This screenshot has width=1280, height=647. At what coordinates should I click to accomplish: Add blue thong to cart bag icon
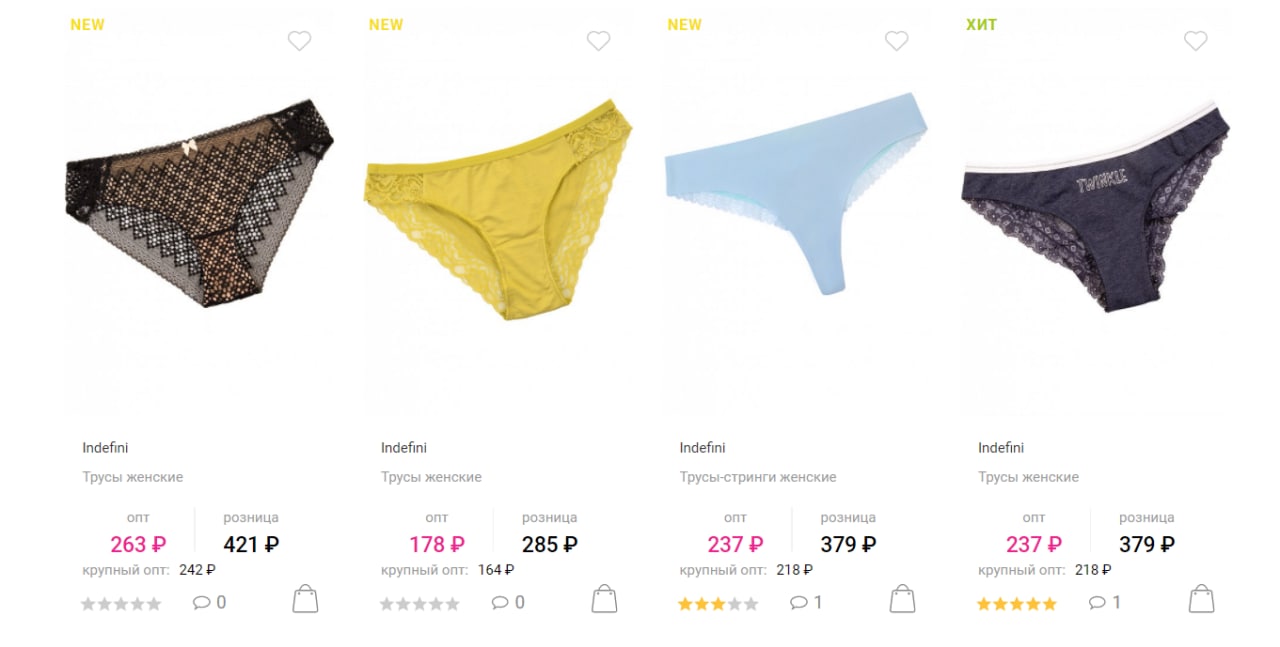pos(902,599)
